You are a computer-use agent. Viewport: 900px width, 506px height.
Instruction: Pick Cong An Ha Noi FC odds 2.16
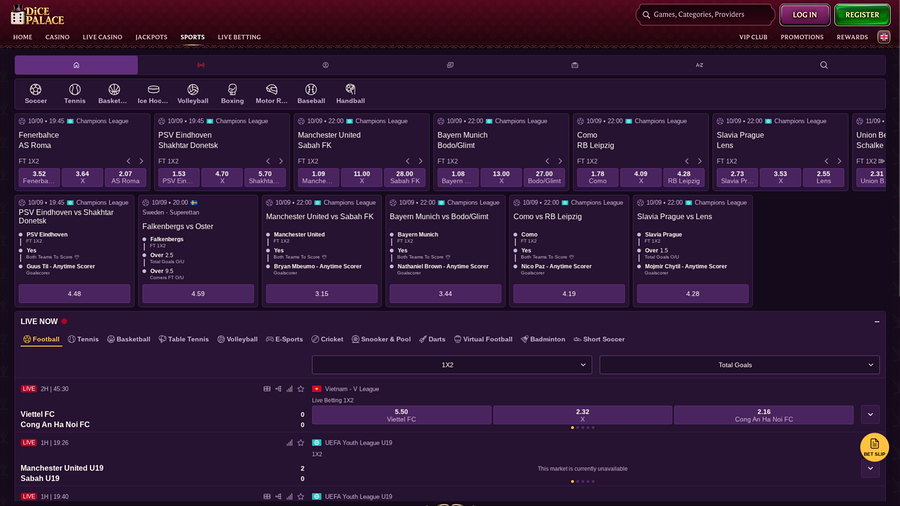763,415
